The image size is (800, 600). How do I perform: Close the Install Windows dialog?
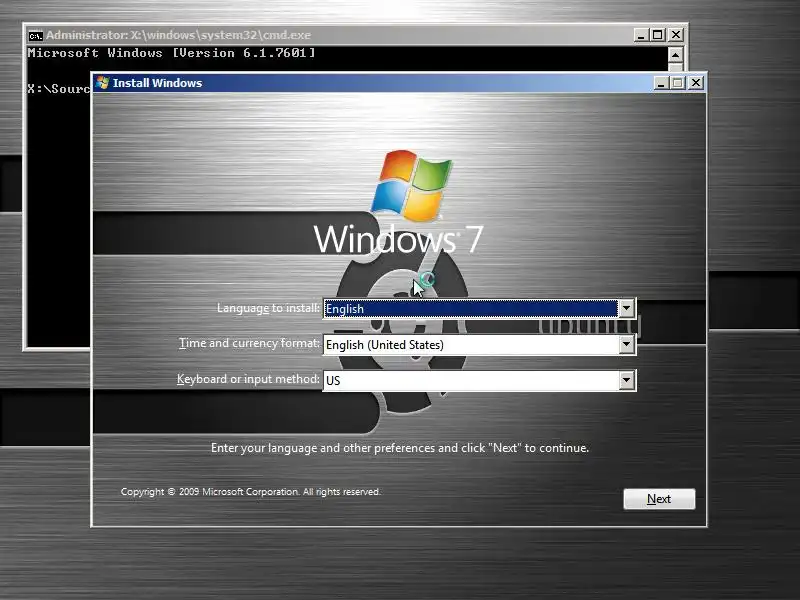coord(696,83)
